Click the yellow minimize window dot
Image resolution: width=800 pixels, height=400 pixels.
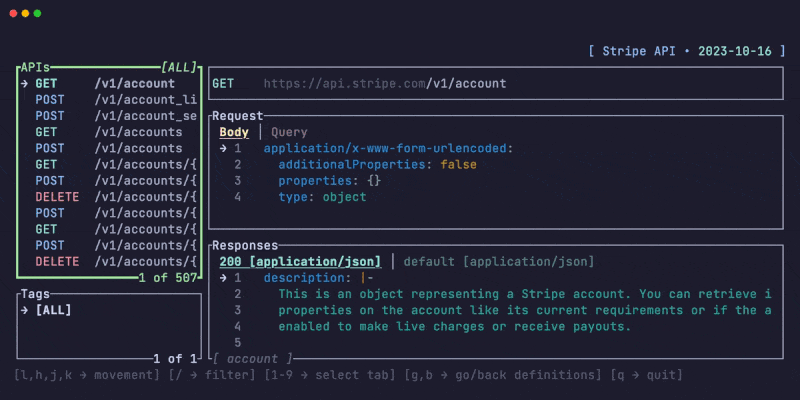pos(25,14)
